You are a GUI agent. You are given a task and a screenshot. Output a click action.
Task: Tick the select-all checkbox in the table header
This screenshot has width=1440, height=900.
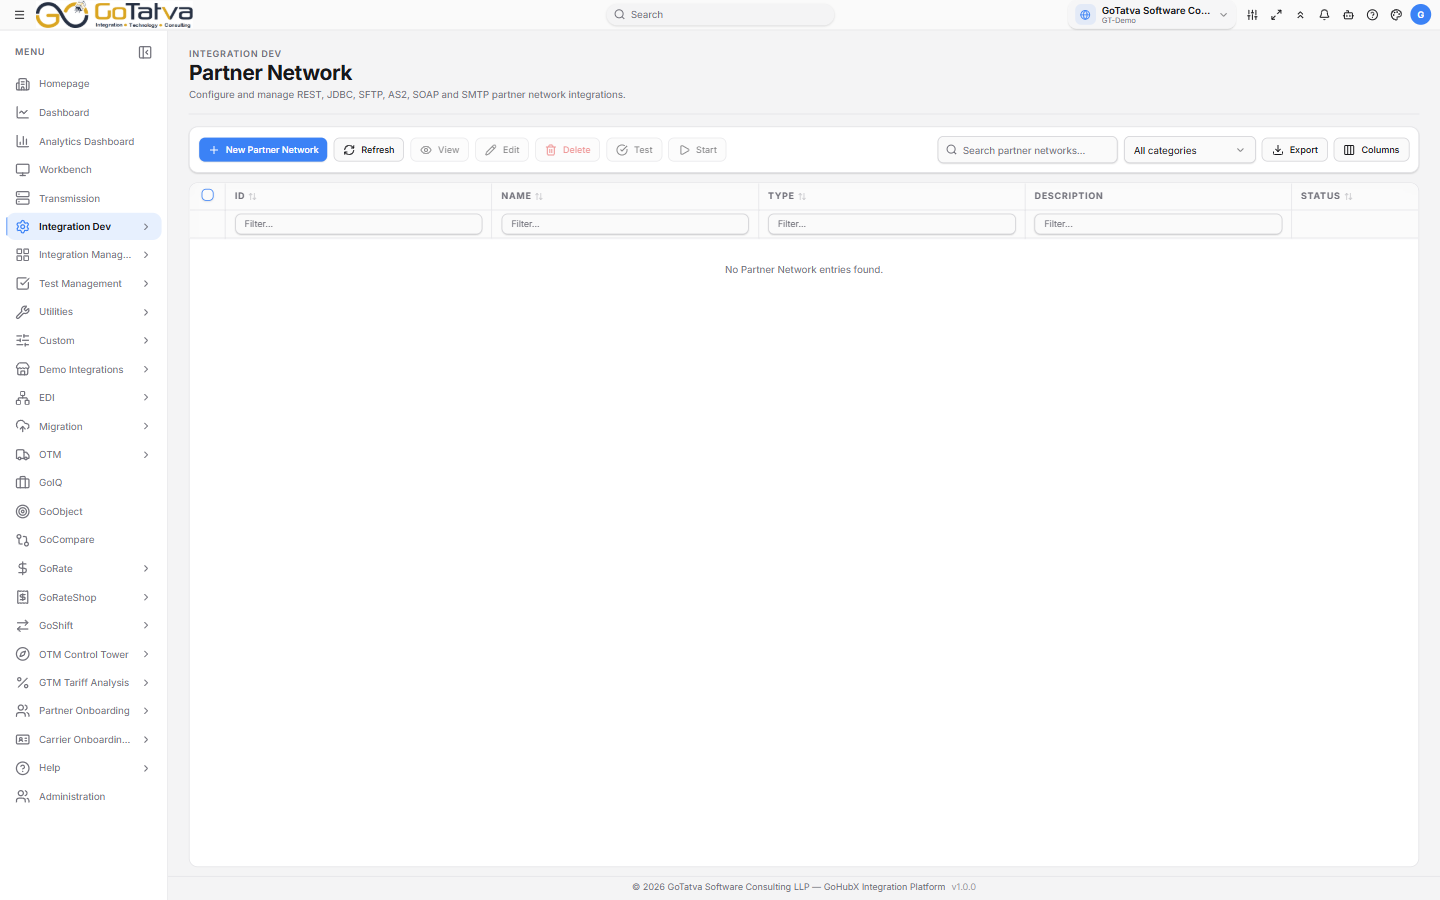[208, 195]
